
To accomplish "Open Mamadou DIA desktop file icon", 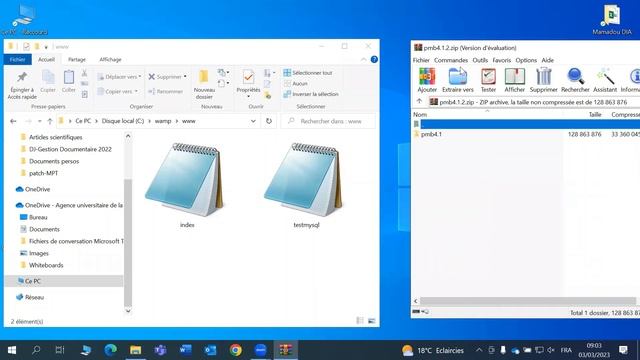I will click(x=612, y=20).
